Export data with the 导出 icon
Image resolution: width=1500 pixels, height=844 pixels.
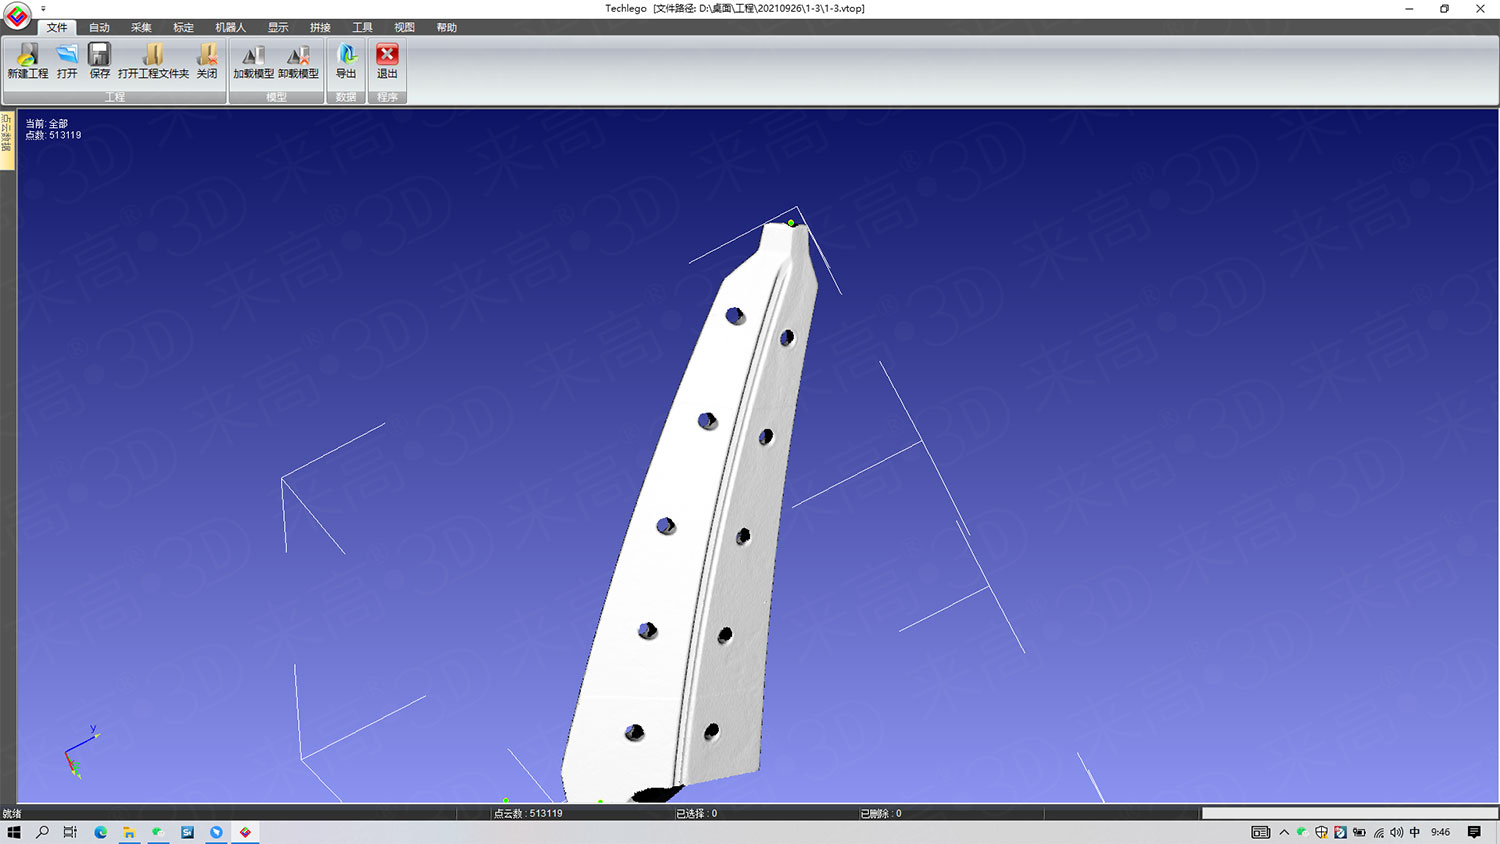346,61
